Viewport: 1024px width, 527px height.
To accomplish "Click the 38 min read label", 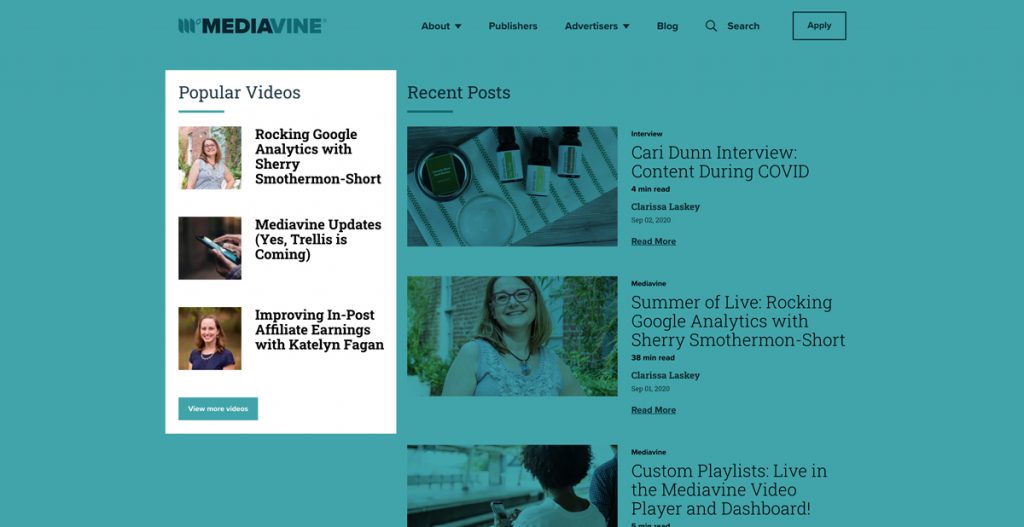I will (653, 358).
